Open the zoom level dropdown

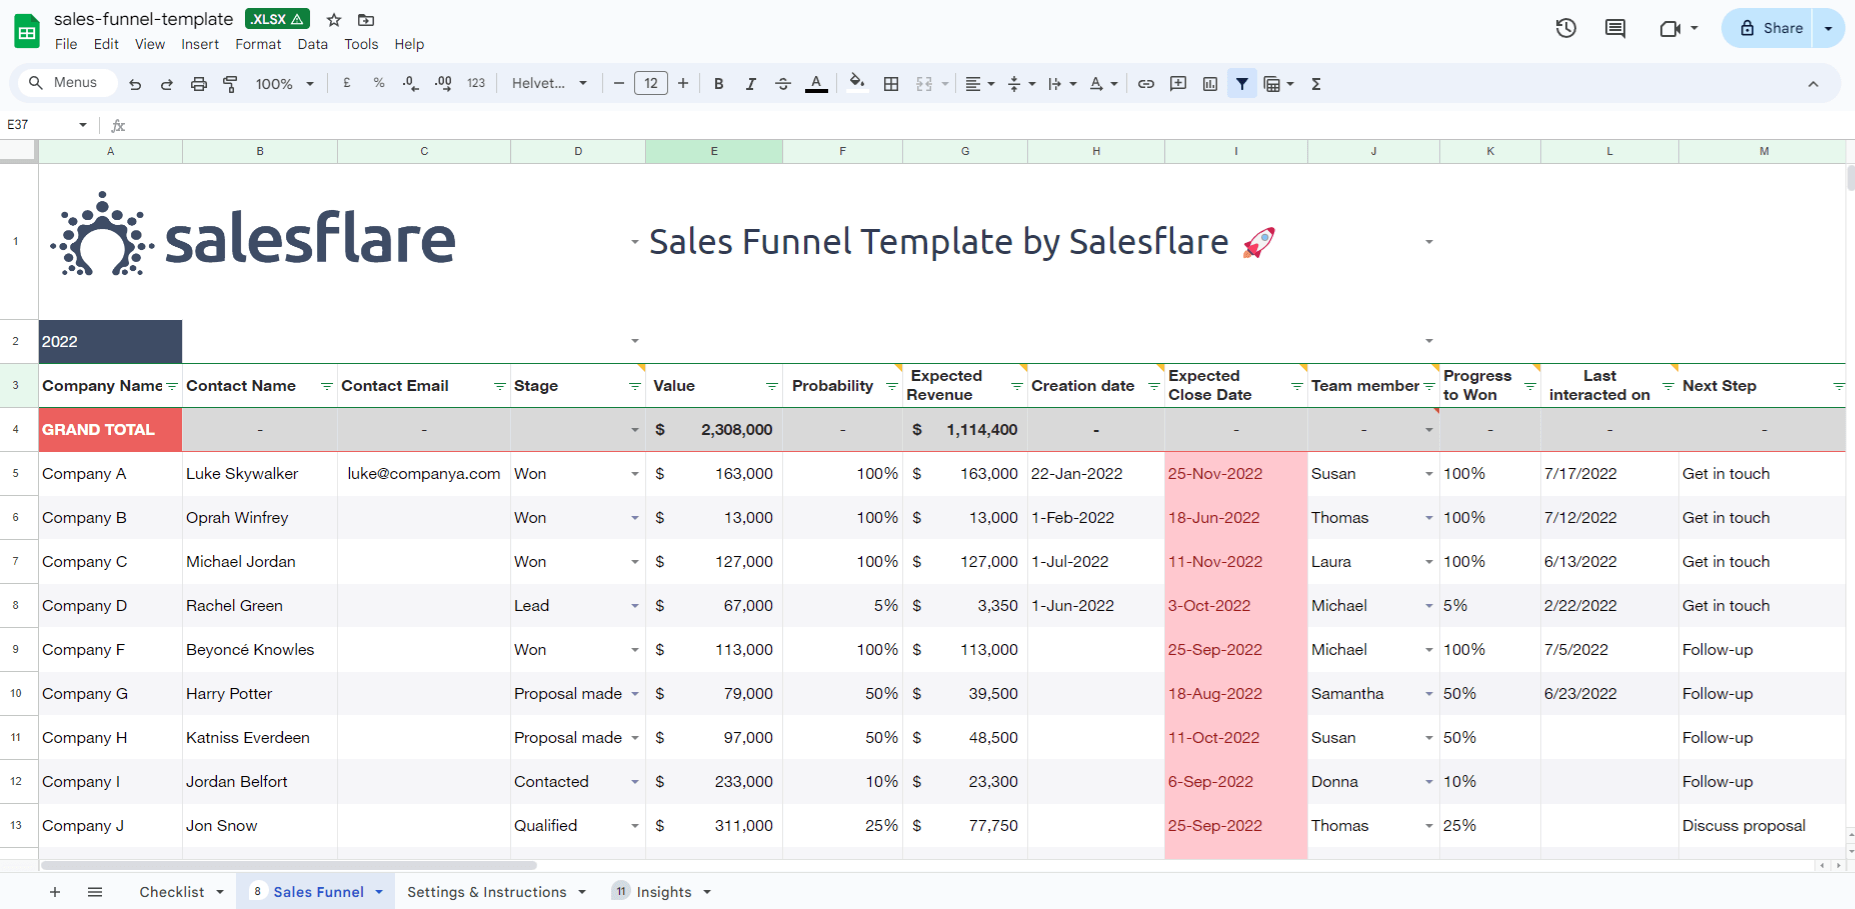284,84
